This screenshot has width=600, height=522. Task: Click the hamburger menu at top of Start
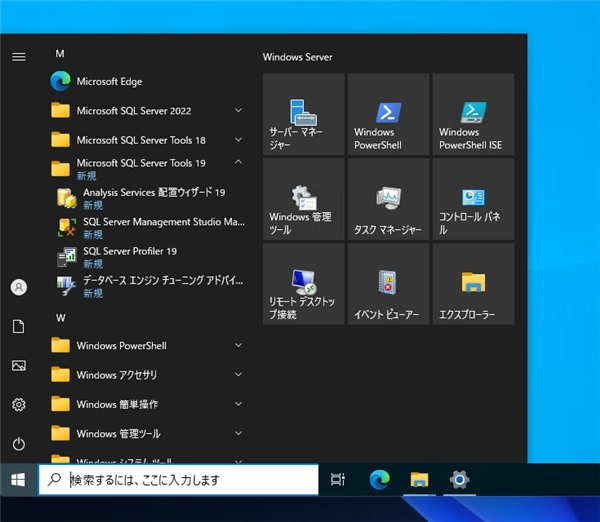pyautogui.click(x=19, y=57)
